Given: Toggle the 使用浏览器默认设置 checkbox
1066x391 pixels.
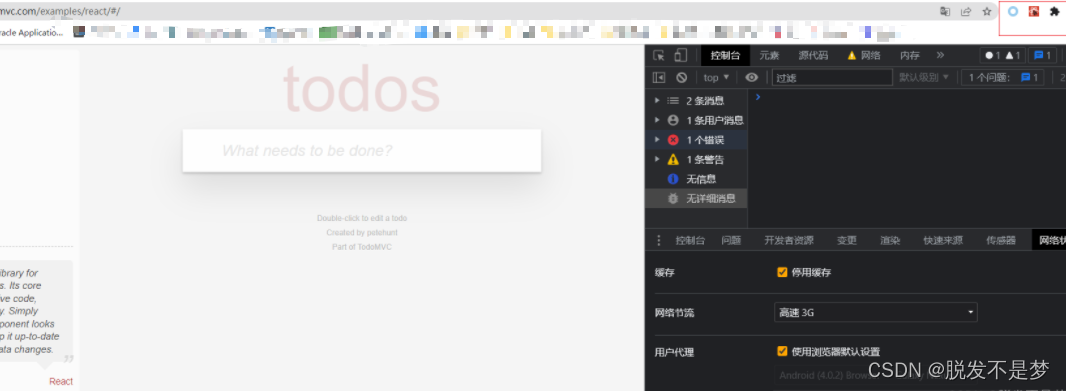Looking at the screenshot, I should [783, 352].
